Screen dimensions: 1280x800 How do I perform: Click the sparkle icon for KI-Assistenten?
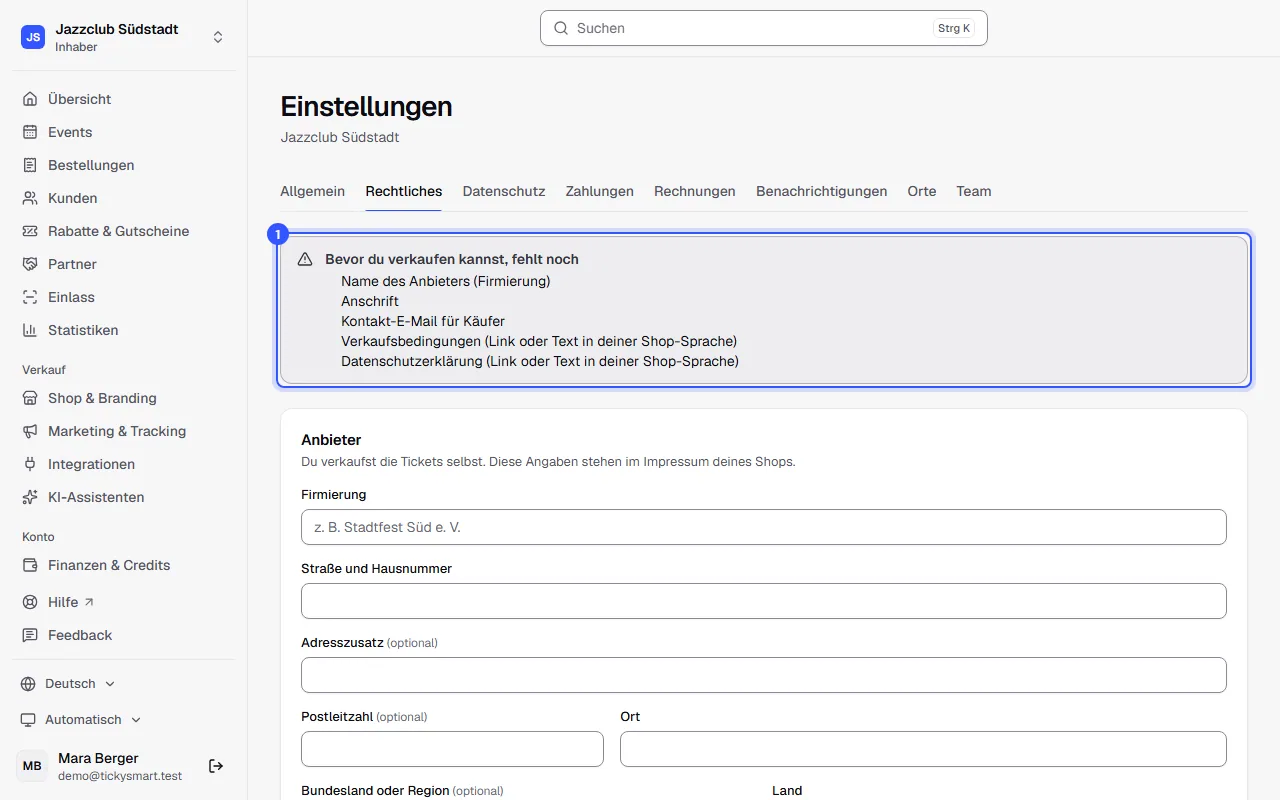coord(30,497)
